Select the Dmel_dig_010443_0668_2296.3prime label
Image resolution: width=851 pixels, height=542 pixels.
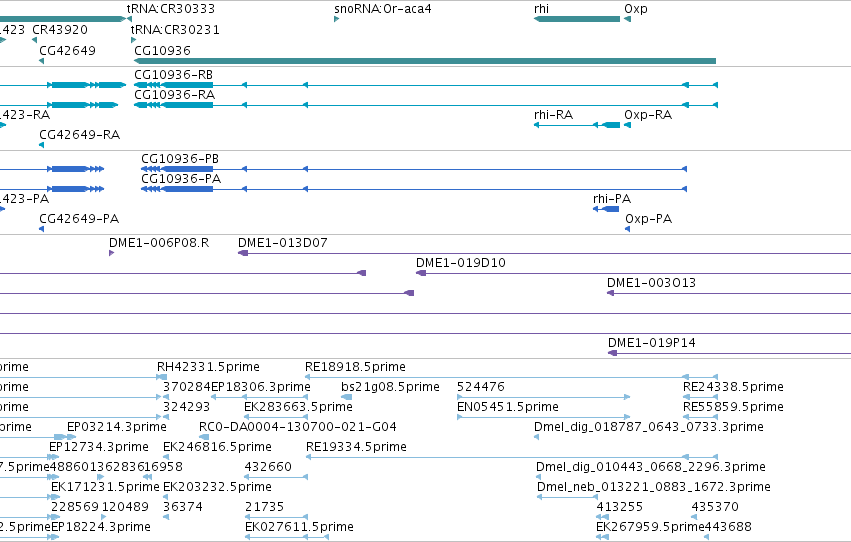651,467
